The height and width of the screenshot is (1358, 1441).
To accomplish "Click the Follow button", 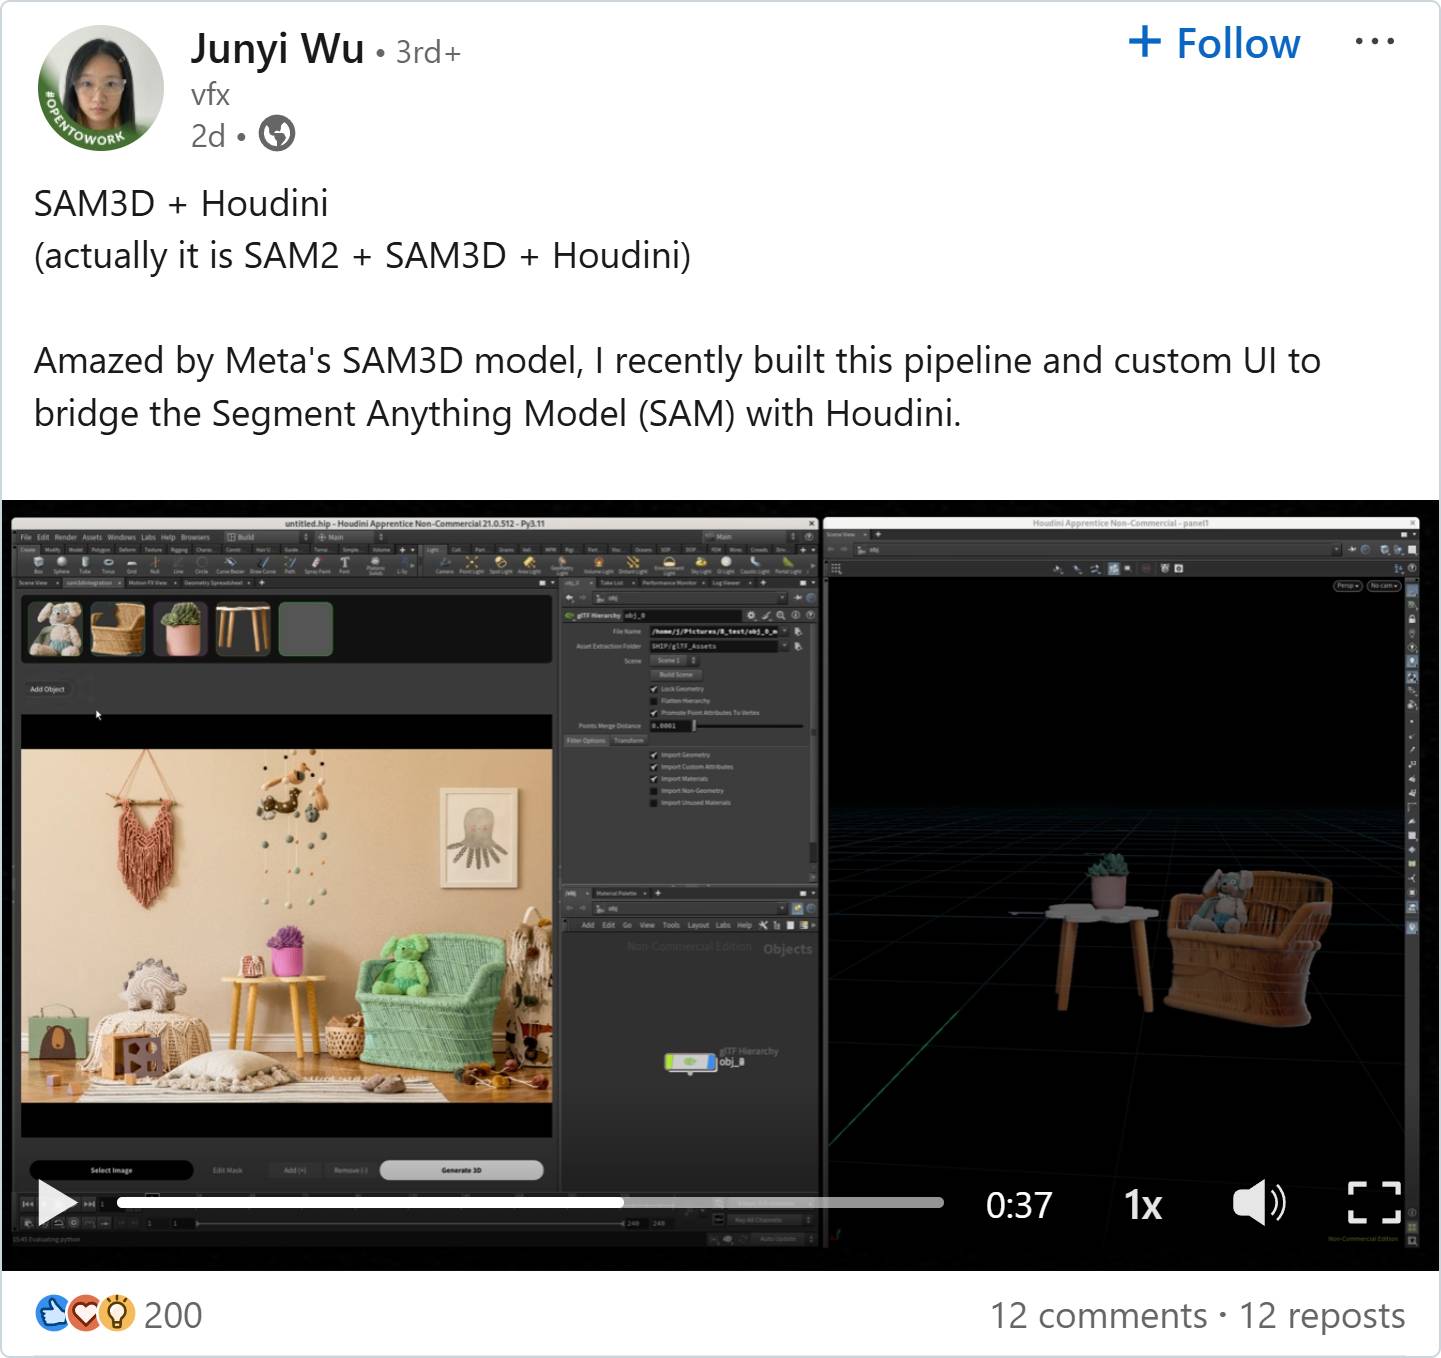I will point(1214,44).
